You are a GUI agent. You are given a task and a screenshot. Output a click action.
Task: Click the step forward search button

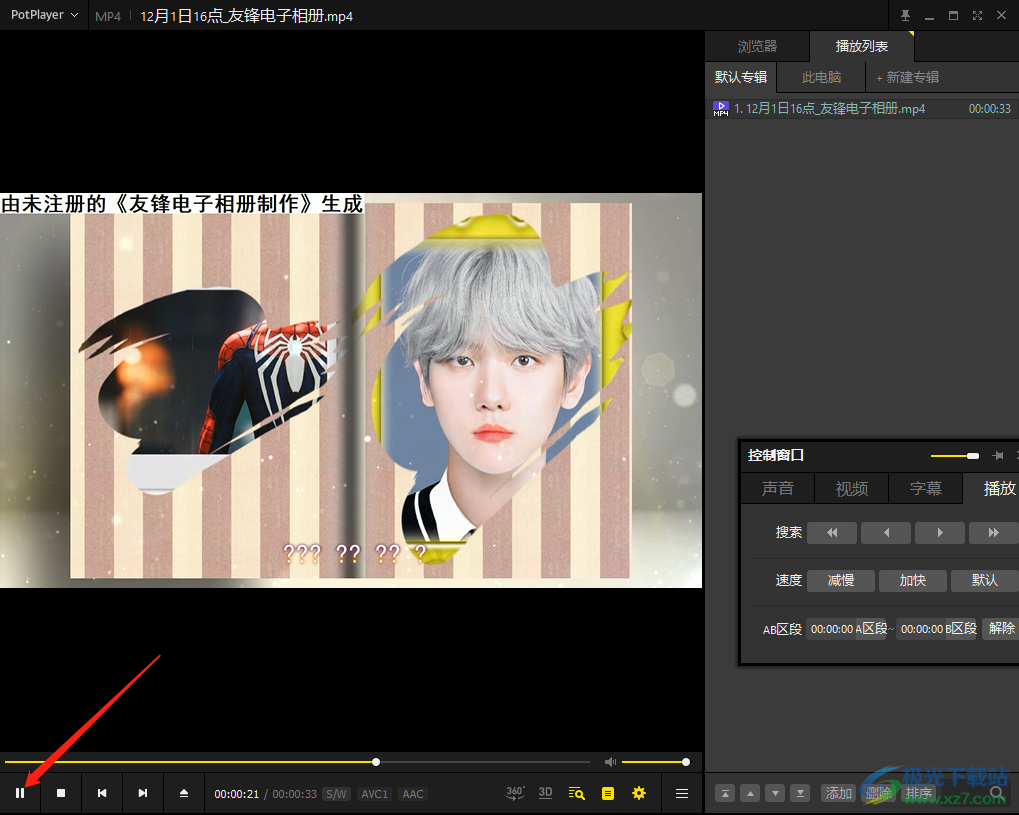[940, 532]
